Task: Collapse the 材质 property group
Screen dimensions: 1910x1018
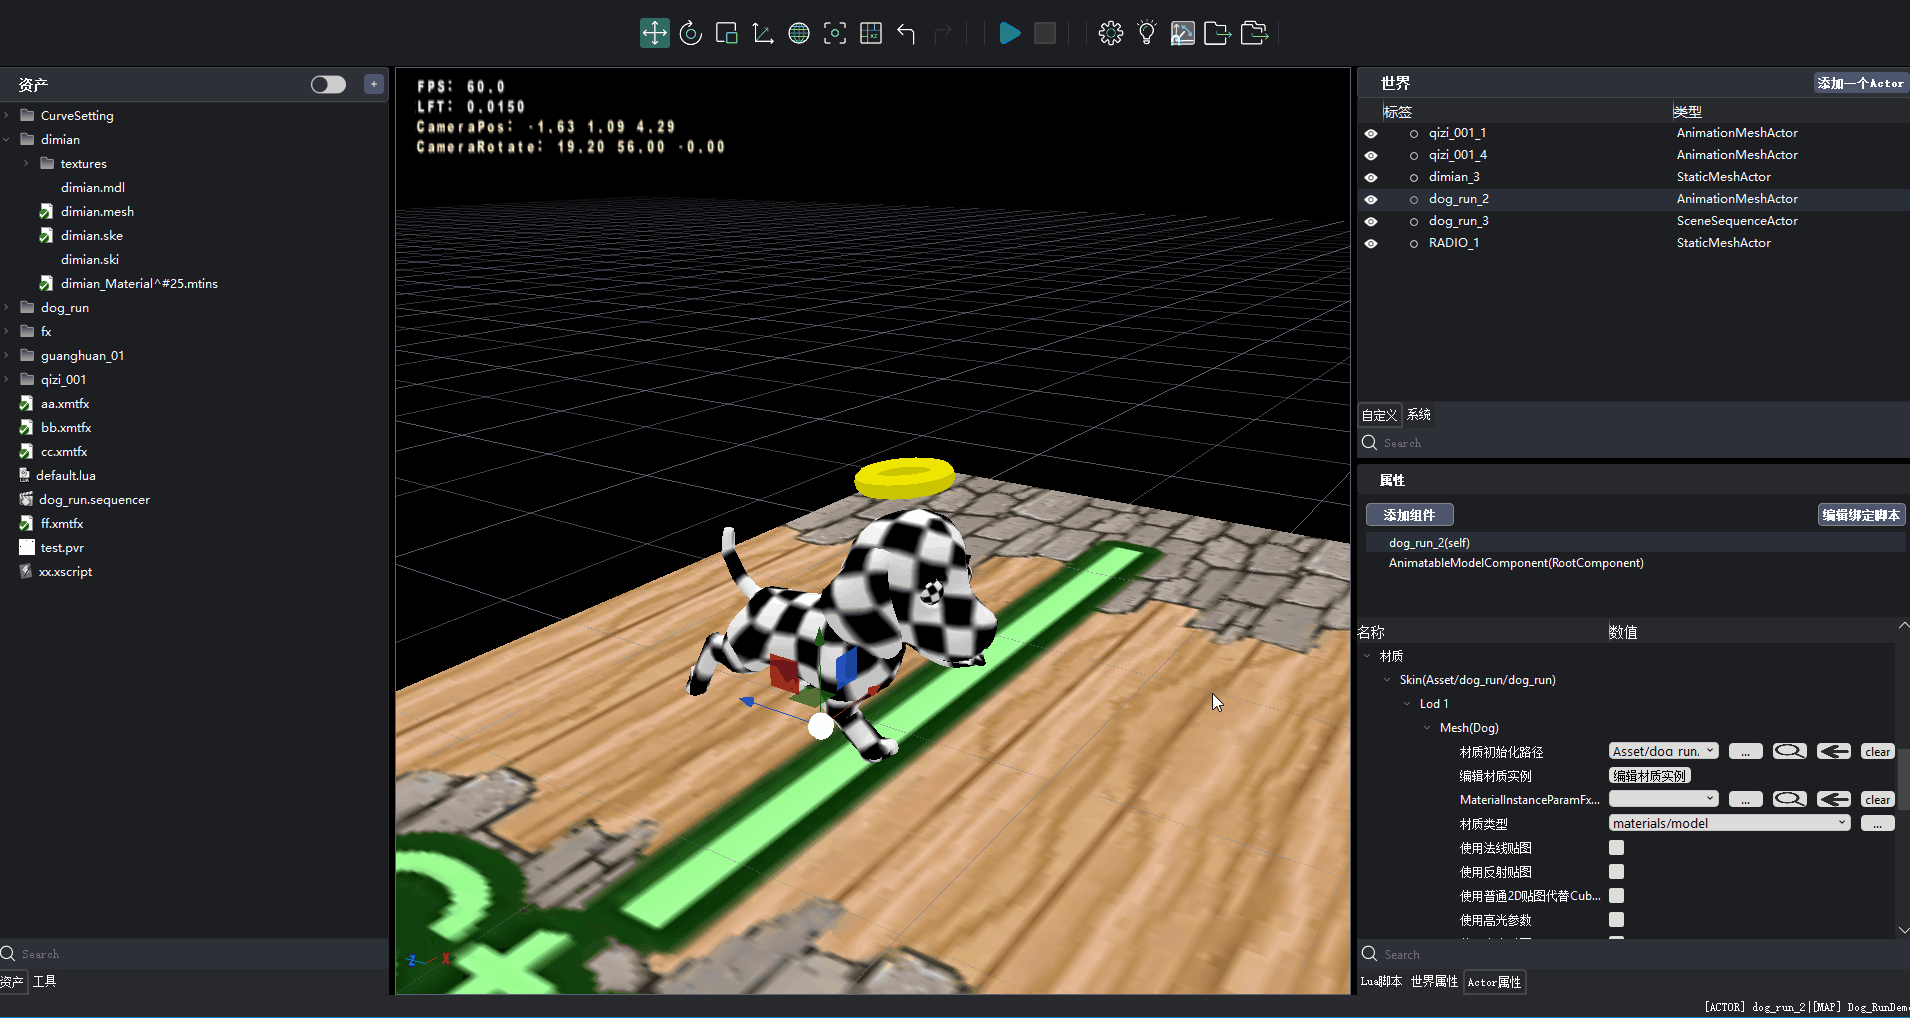Action: [1367, 656]
